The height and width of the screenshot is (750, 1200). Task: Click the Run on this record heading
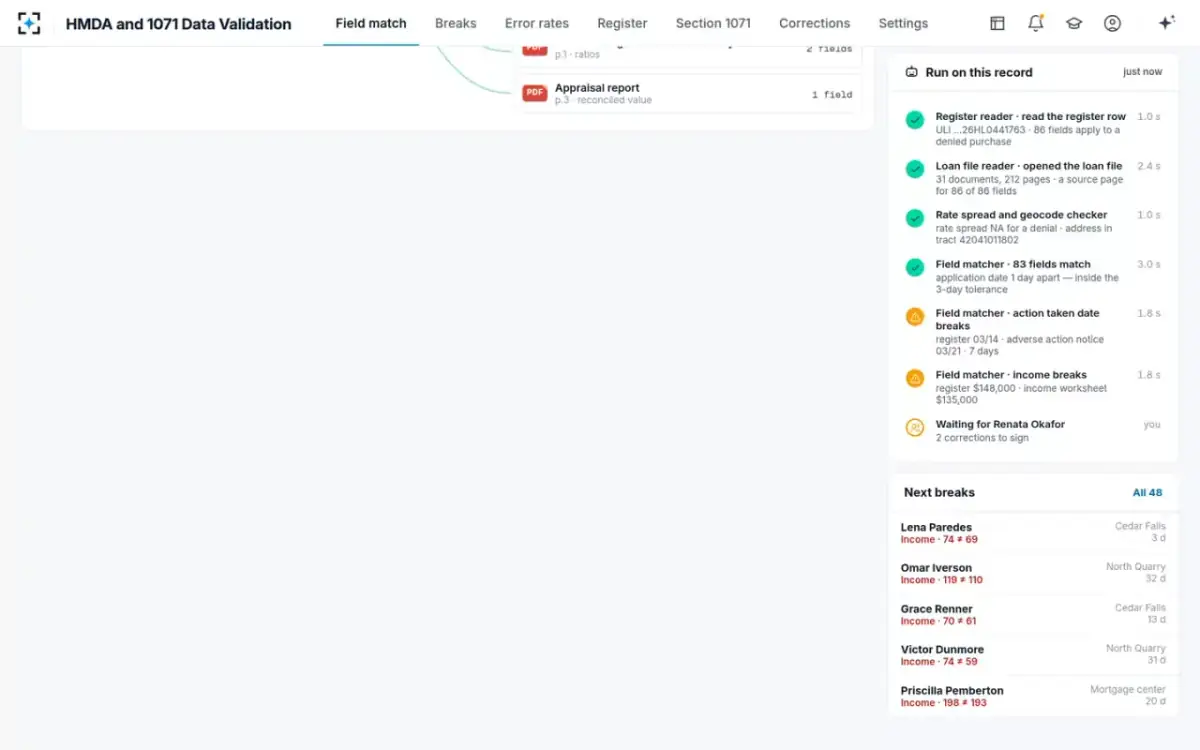(x=979, y=72)
